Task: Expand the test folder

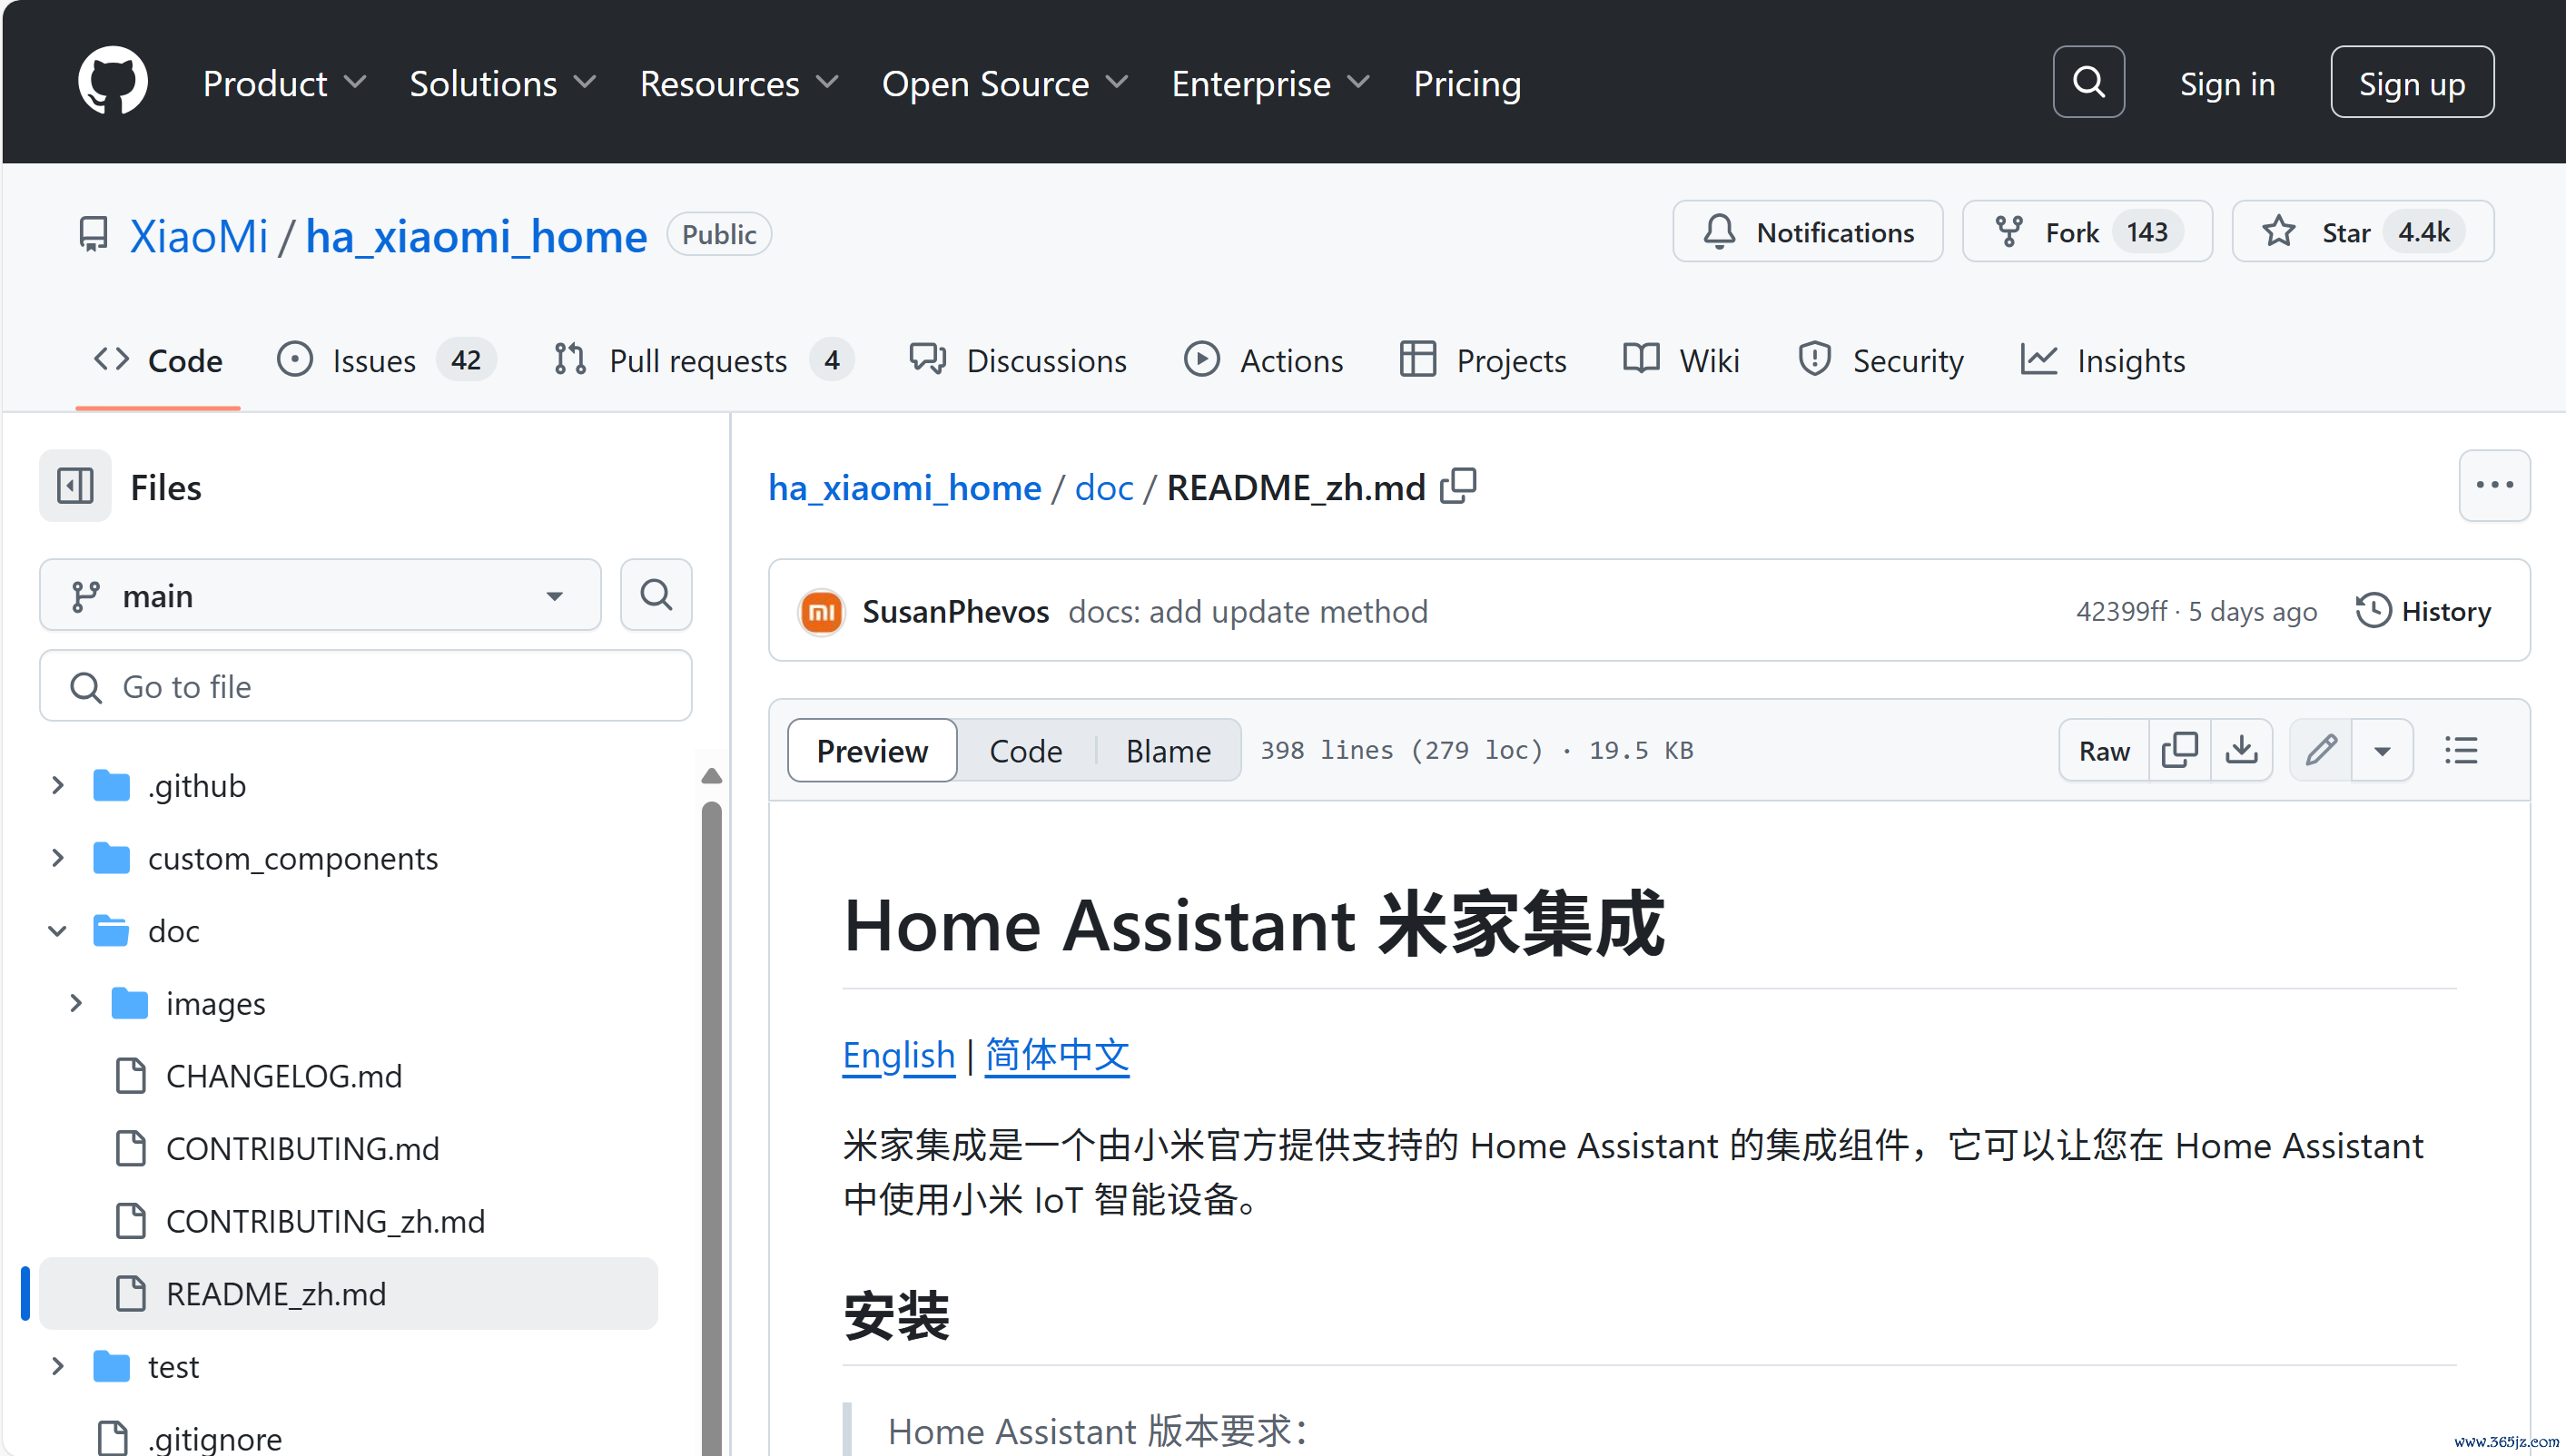Action: click(x=58, y=1366)
